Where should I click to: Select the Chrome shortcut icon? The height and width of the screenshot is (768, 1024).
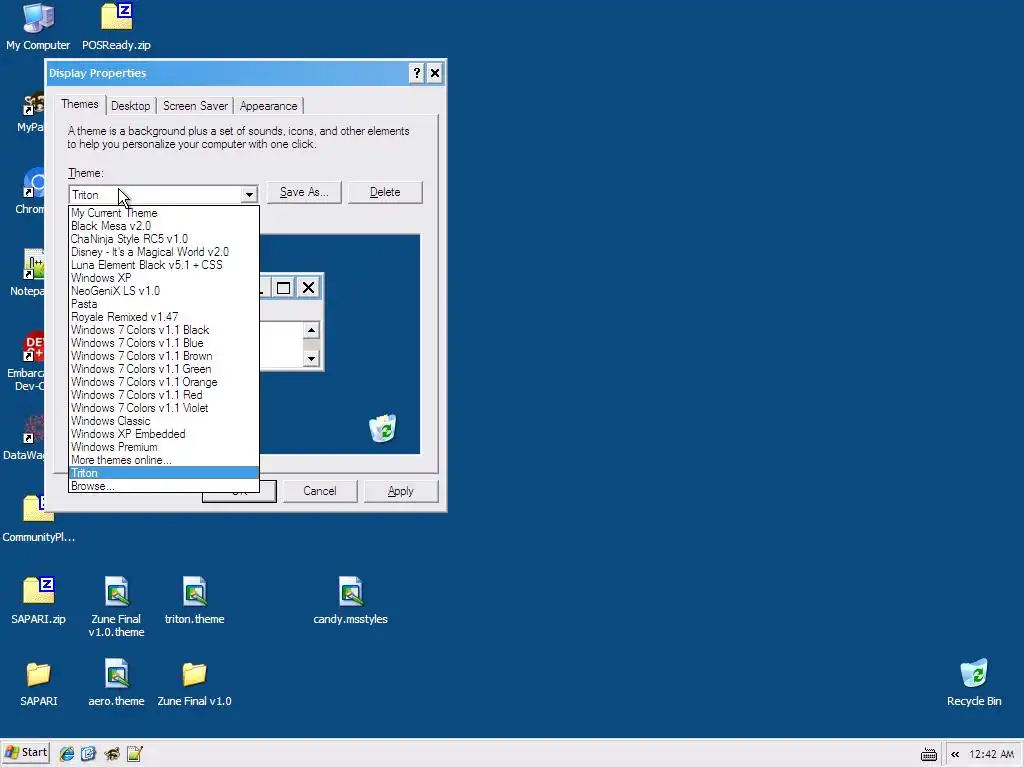tap(30, 191)
